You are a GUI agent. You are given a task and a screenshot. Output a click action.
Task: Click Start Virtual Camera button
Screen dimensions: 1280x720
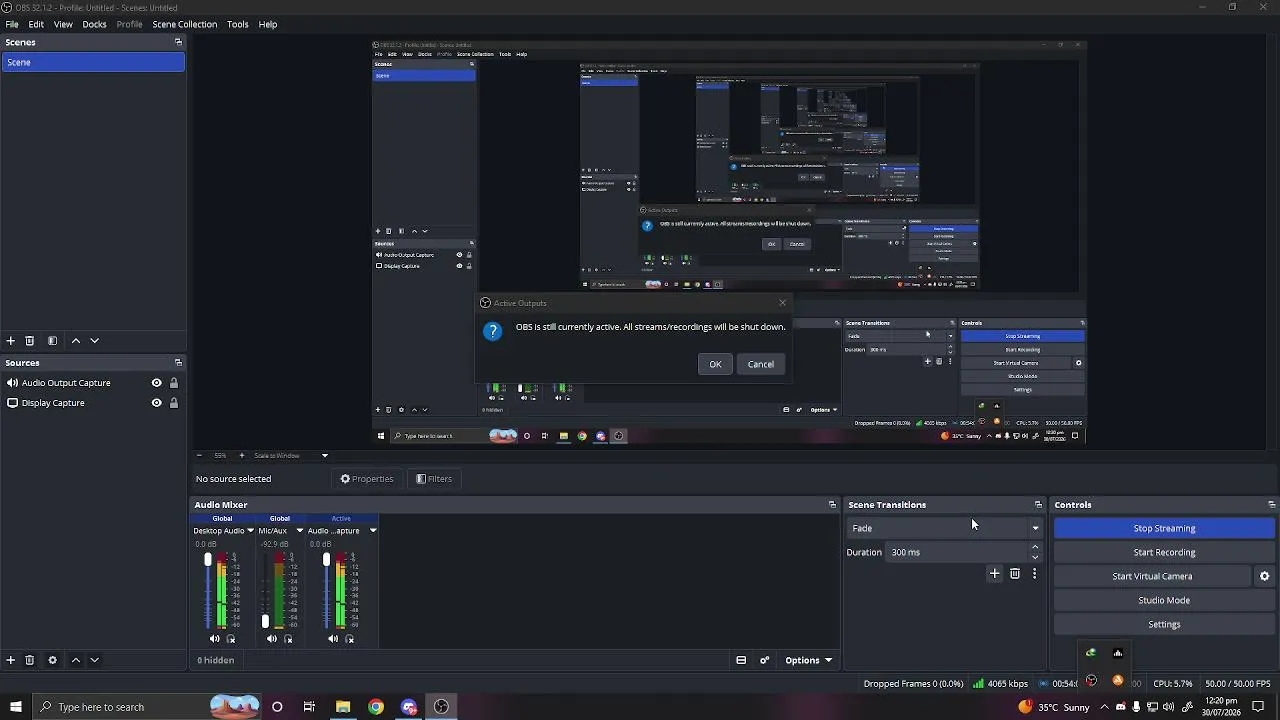tap(1152, 576)
